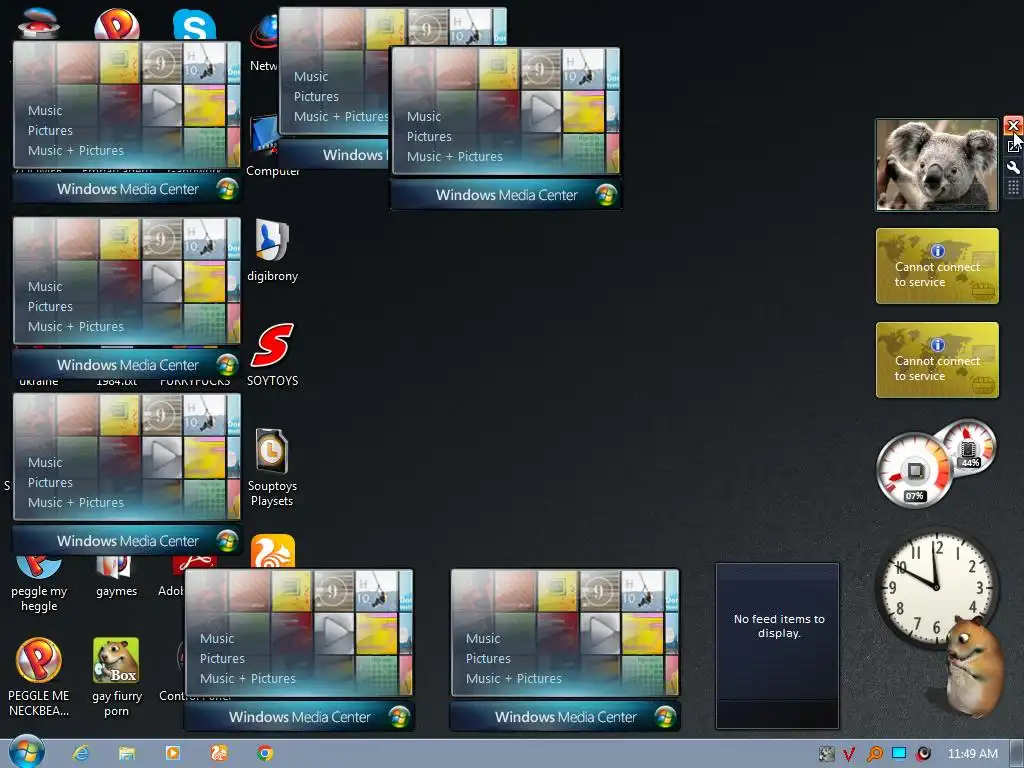1024x768 pixels.
Task: Click the koala slideshow picture
Action: point(936,165)
